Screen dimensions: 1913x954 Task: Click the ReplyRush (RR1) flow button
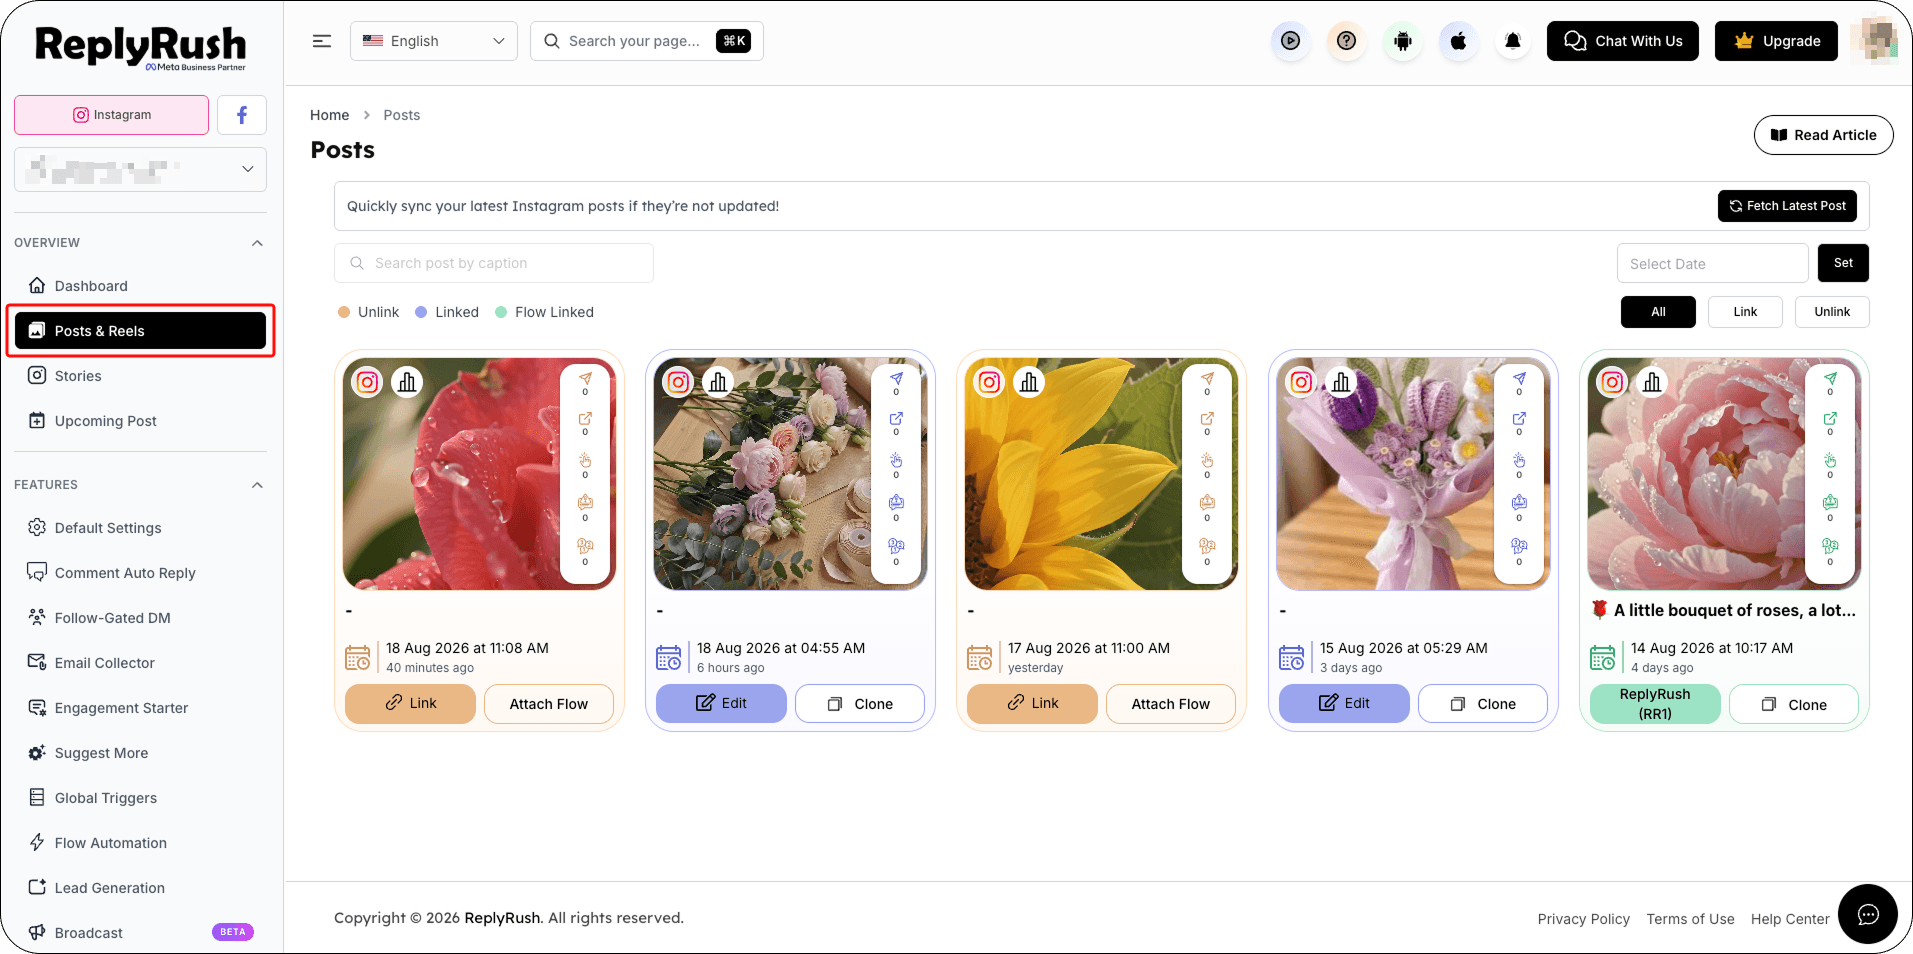tap(1655, 704)
